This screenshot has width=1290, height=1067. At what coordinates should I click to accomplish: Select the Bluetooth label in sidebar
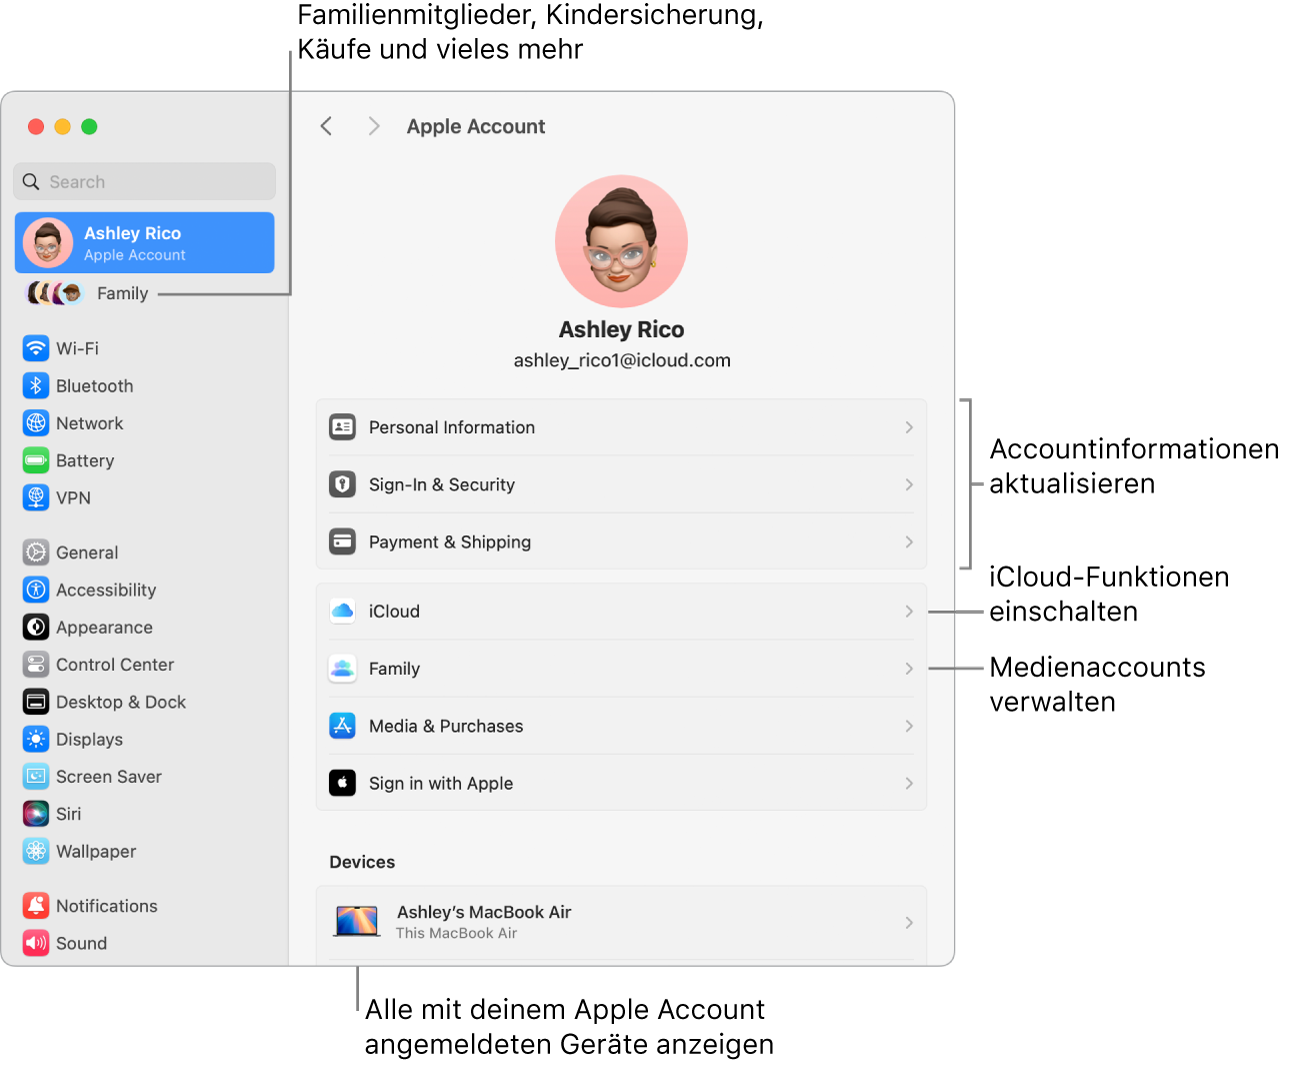[x=94, y=386]
